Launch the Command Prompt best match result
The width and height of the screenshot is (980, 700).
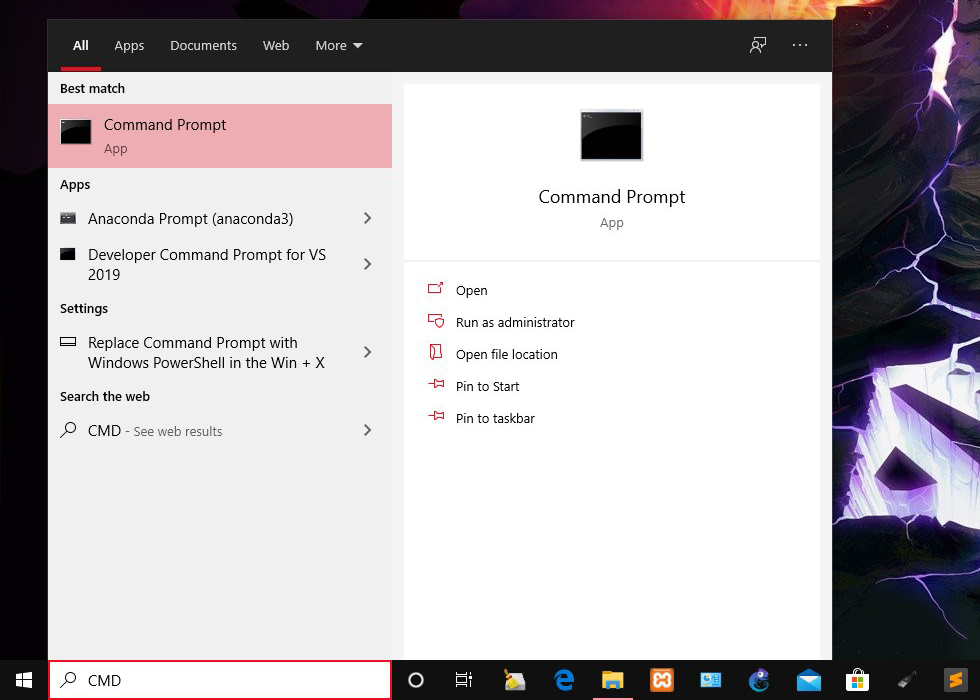[220, 136]
